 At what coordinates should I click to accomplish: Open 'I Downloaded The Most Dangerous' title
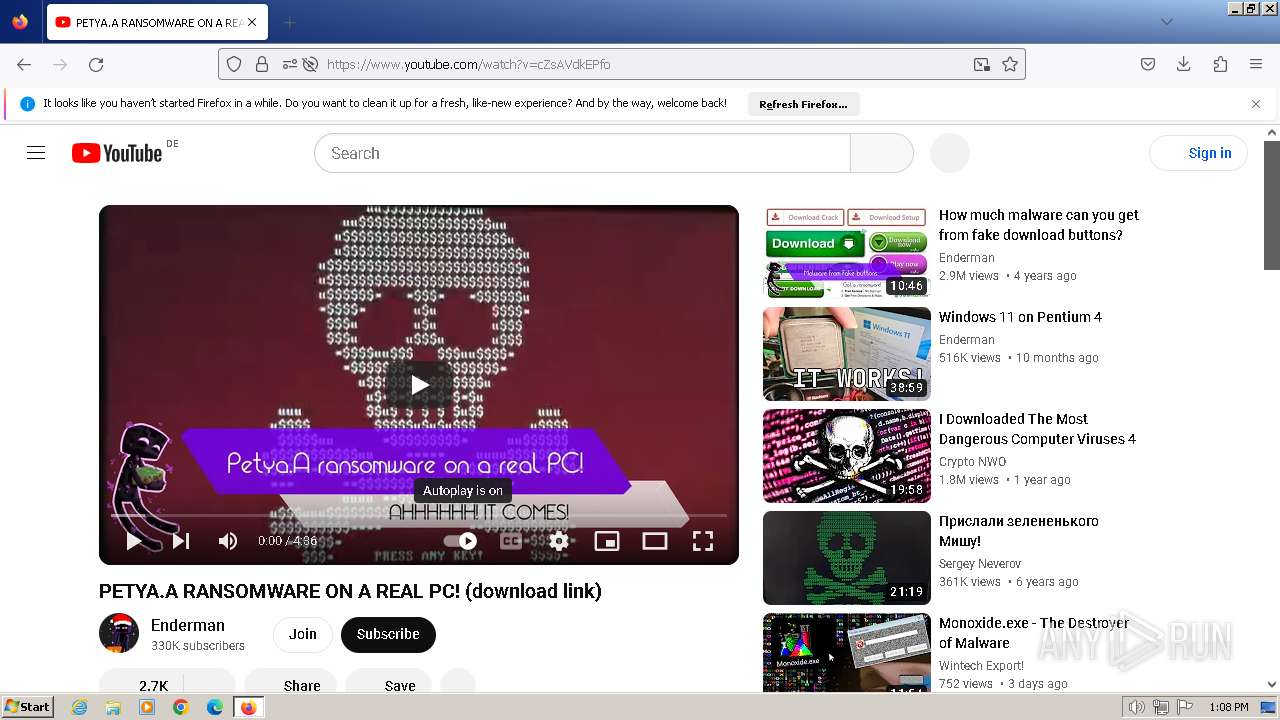(x=1038, y=429)
